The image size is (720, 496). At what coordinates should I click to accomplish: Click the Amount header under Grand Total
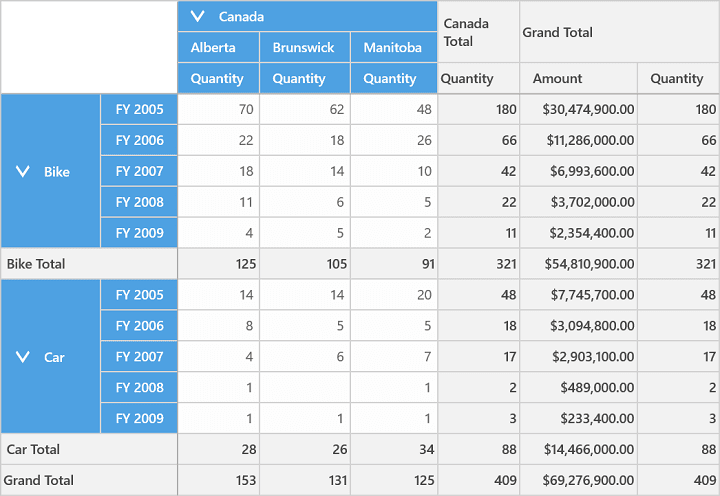coord(579,79)
